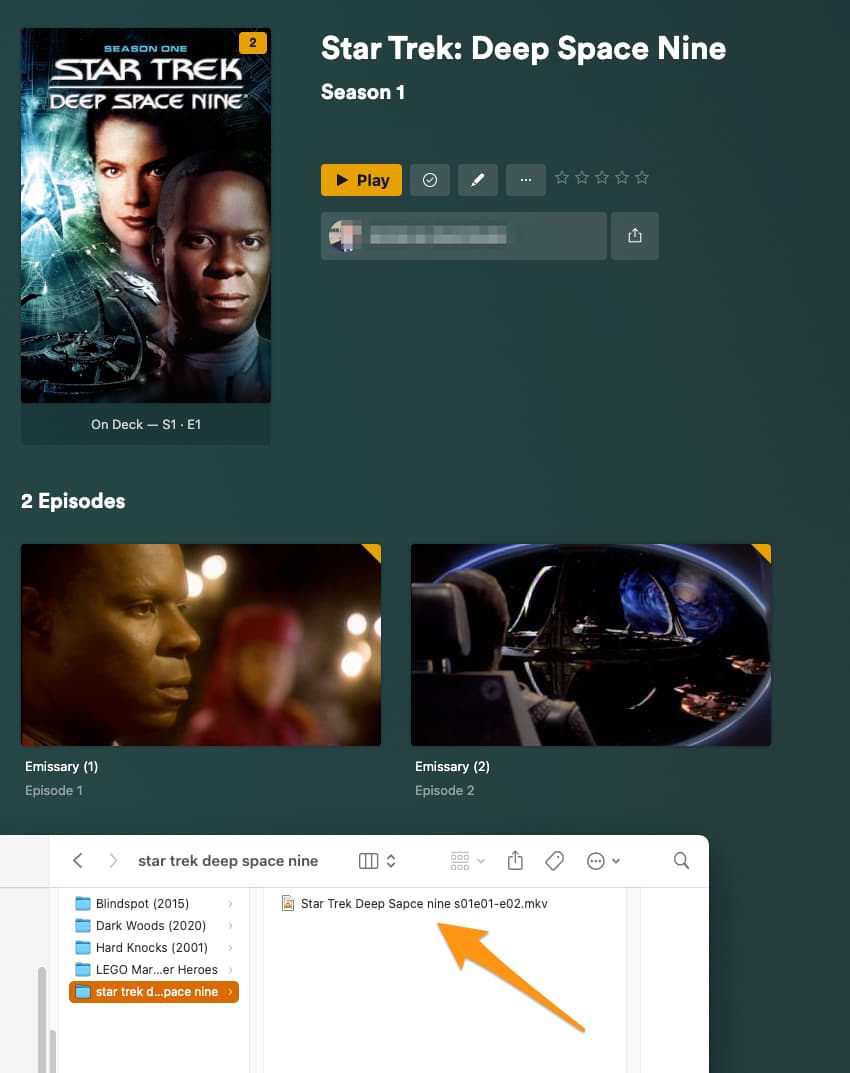Screen dimensions: 850x1073
Task: Go back in Finder with left chevron
Action: 78,860
